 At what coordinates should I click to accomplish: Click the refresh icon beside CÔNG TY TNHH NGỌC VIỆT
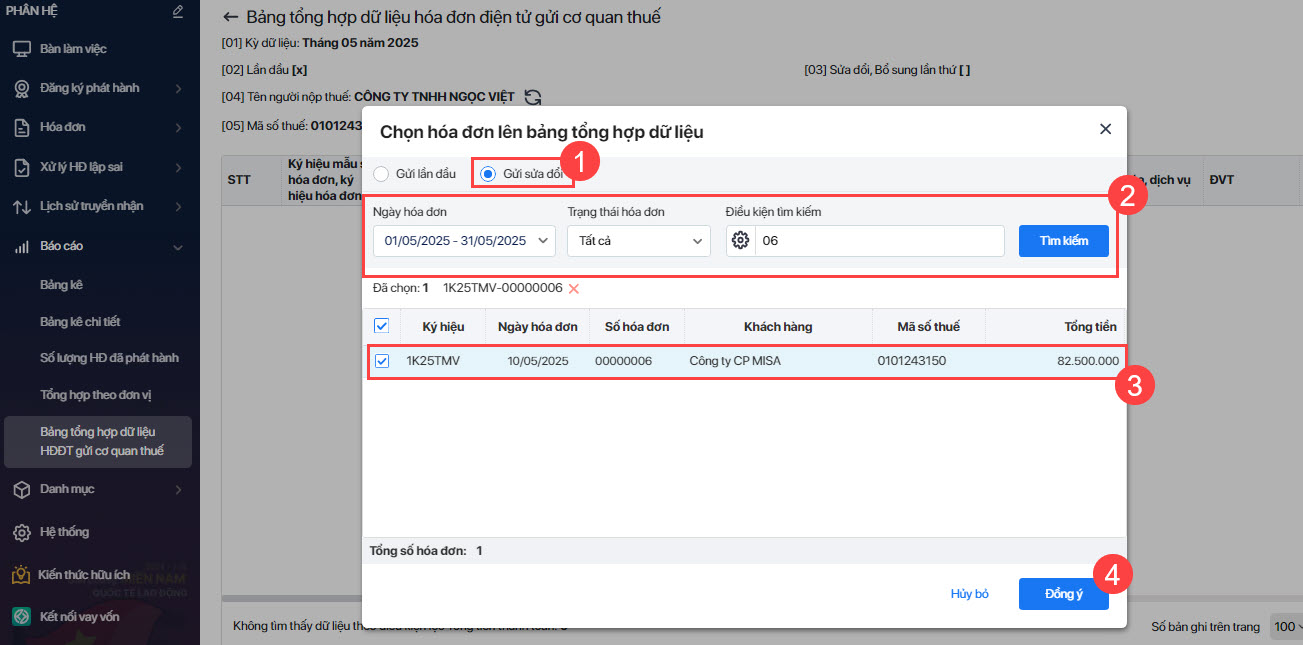pos(533,97)
